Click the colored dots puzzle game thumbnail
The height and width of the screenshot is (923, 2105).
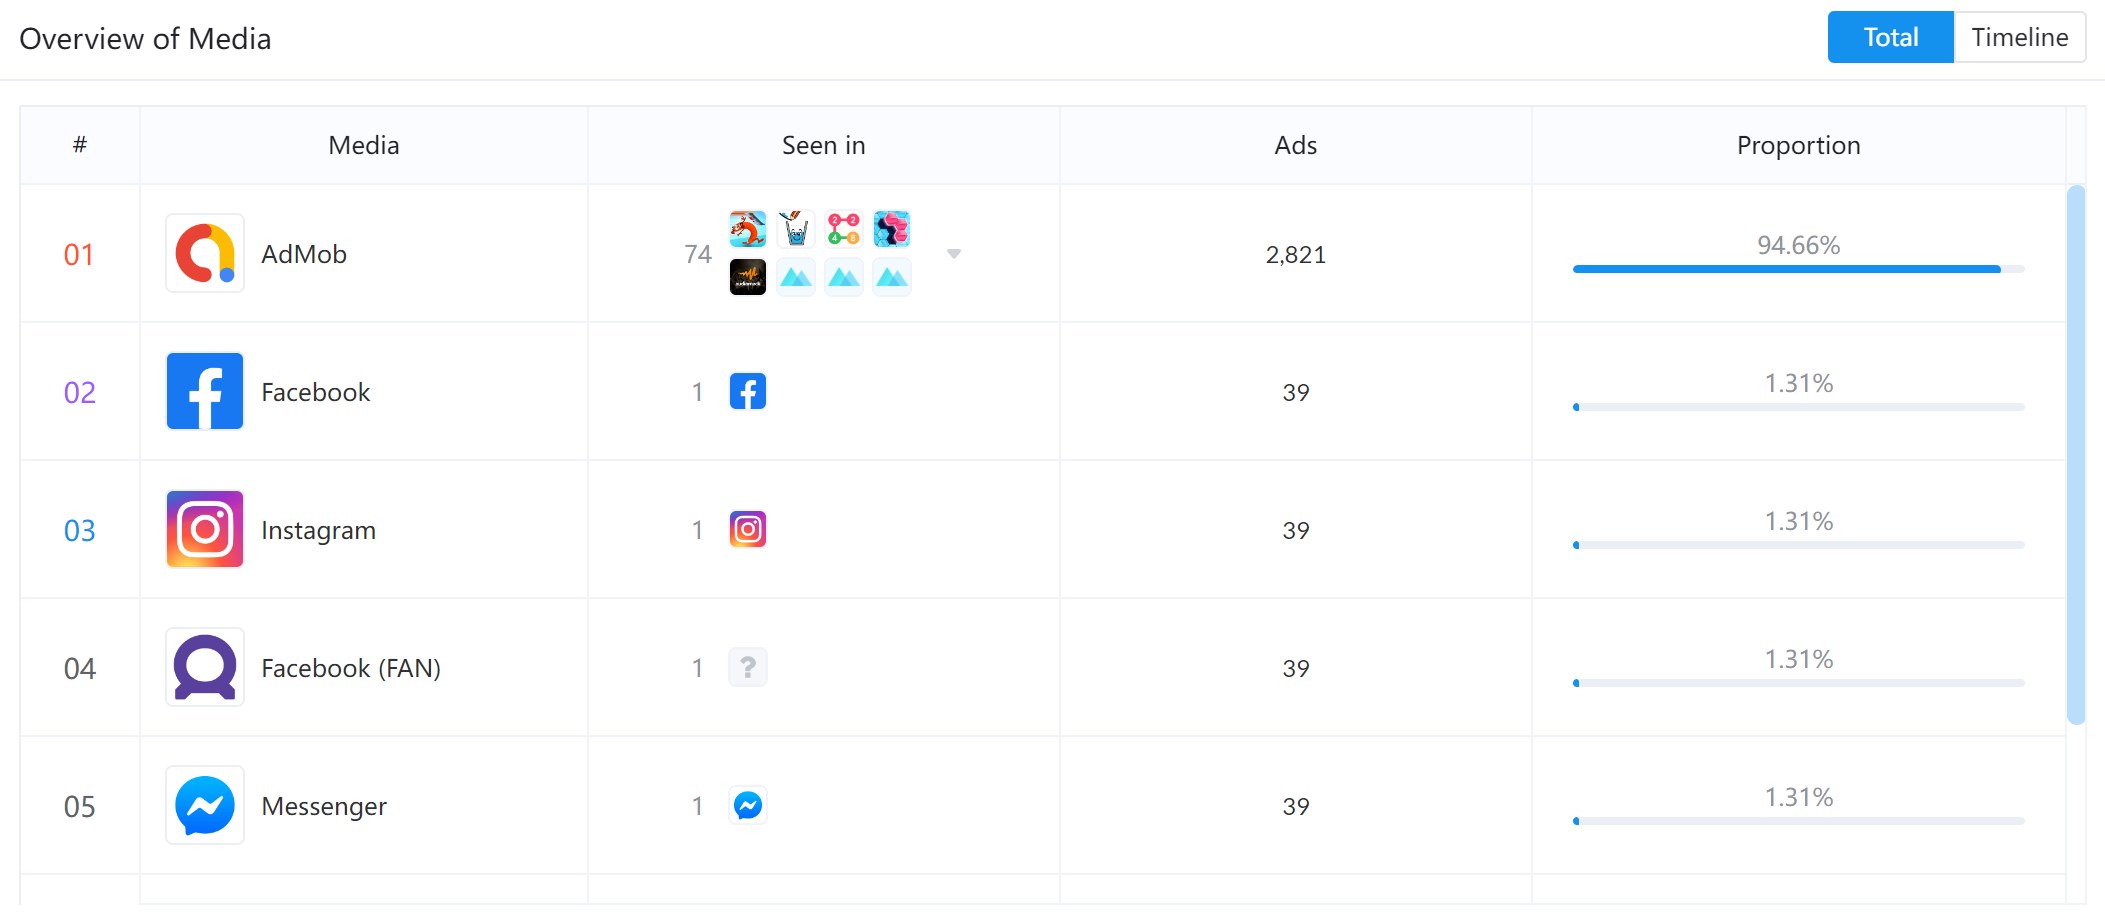844,229
